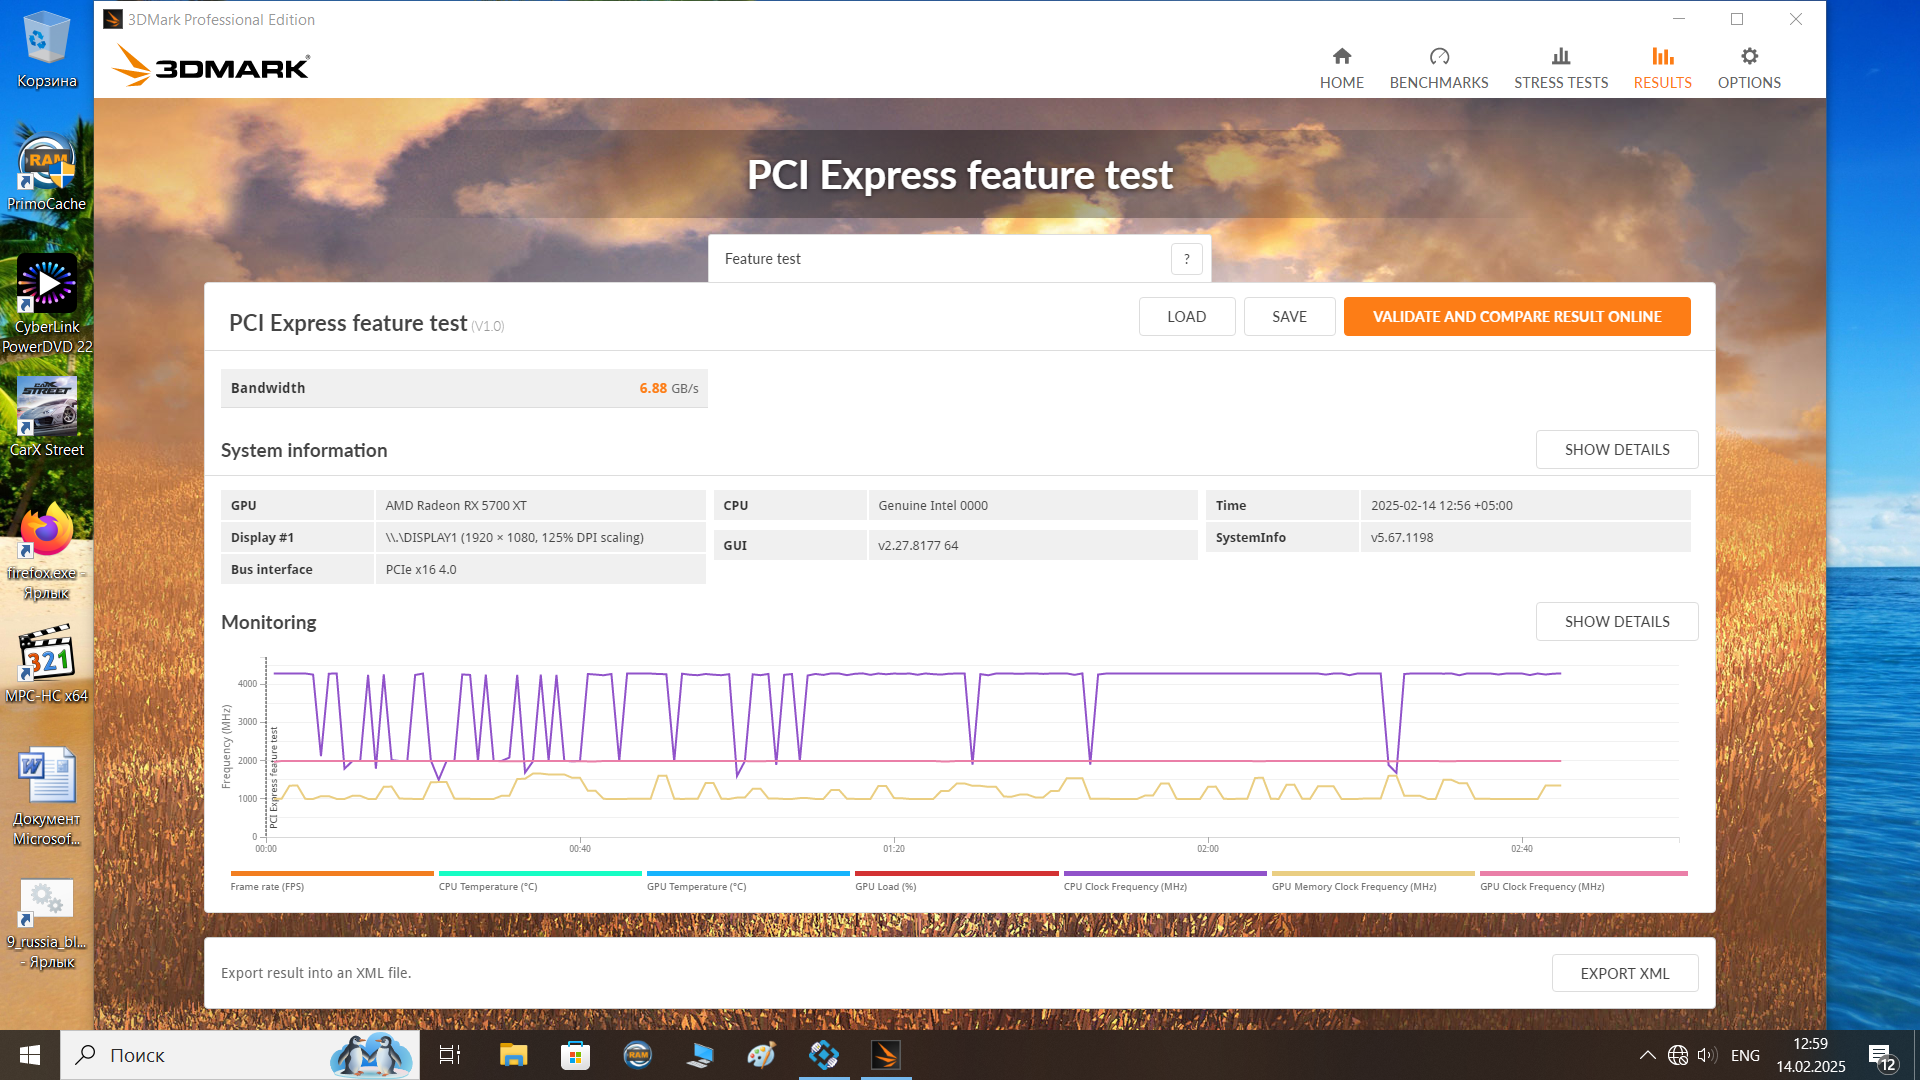Toggle CPU Clock Frequency legend series
The image size is (1920, 1080).
pyautogui.click(x=1125, y=886)
